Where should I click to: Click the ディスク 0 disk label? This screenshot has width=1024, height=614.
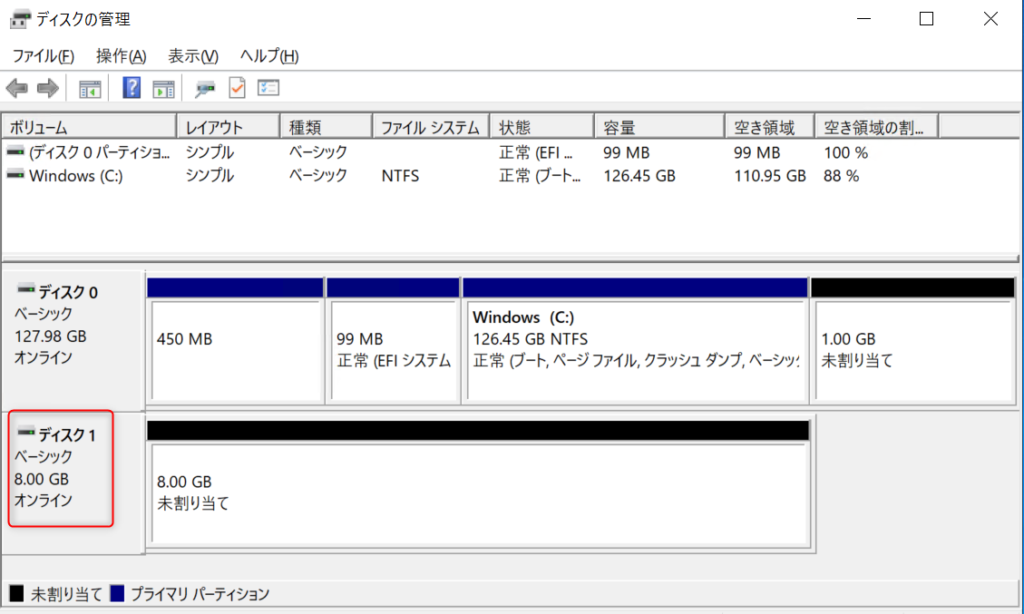(68, 292)
